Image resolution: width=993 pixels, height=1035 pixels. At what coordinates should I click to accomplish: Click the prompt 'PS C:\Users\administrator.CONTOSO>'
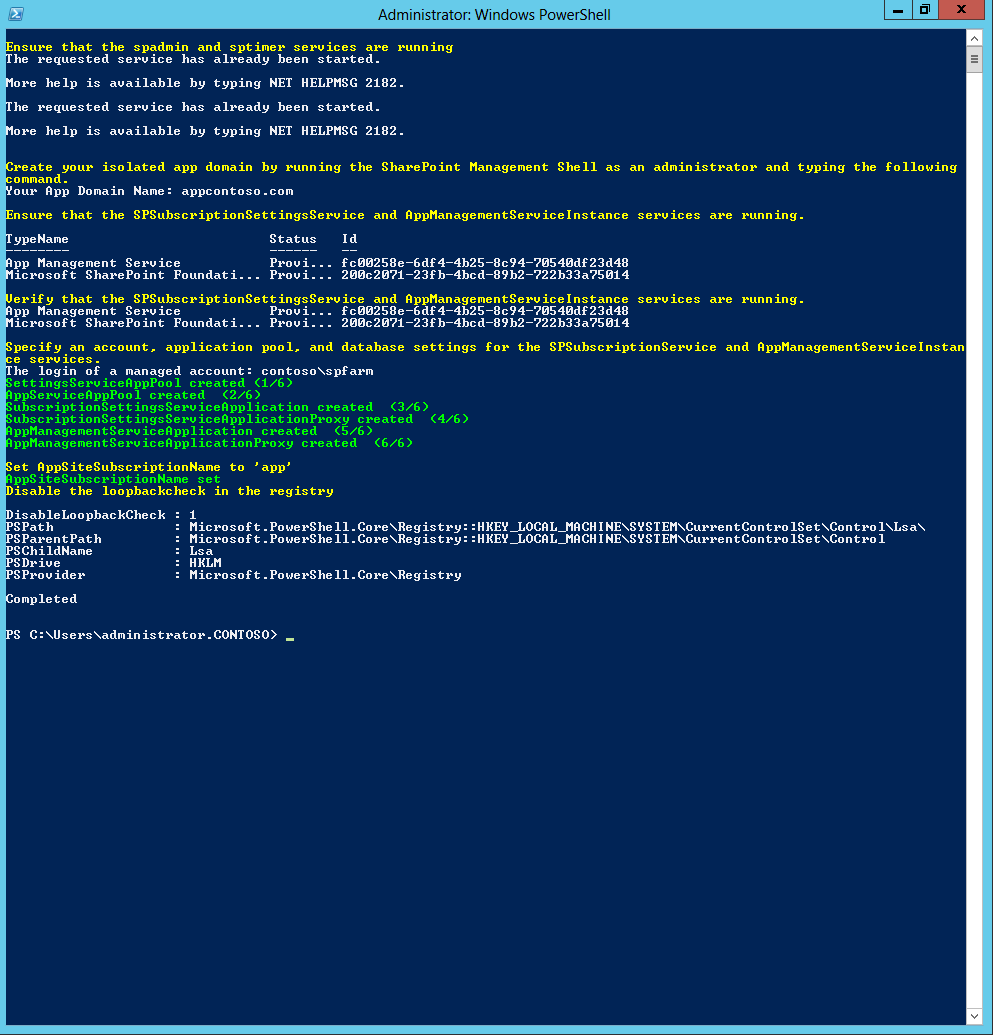pyautogui.click(x=141, y=635)
